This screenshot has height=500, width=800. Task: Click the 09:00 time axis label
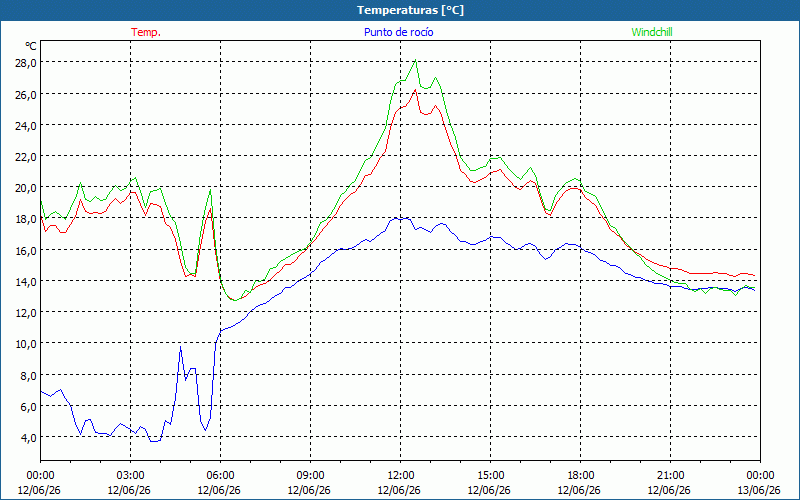click(x=310, y=476)
